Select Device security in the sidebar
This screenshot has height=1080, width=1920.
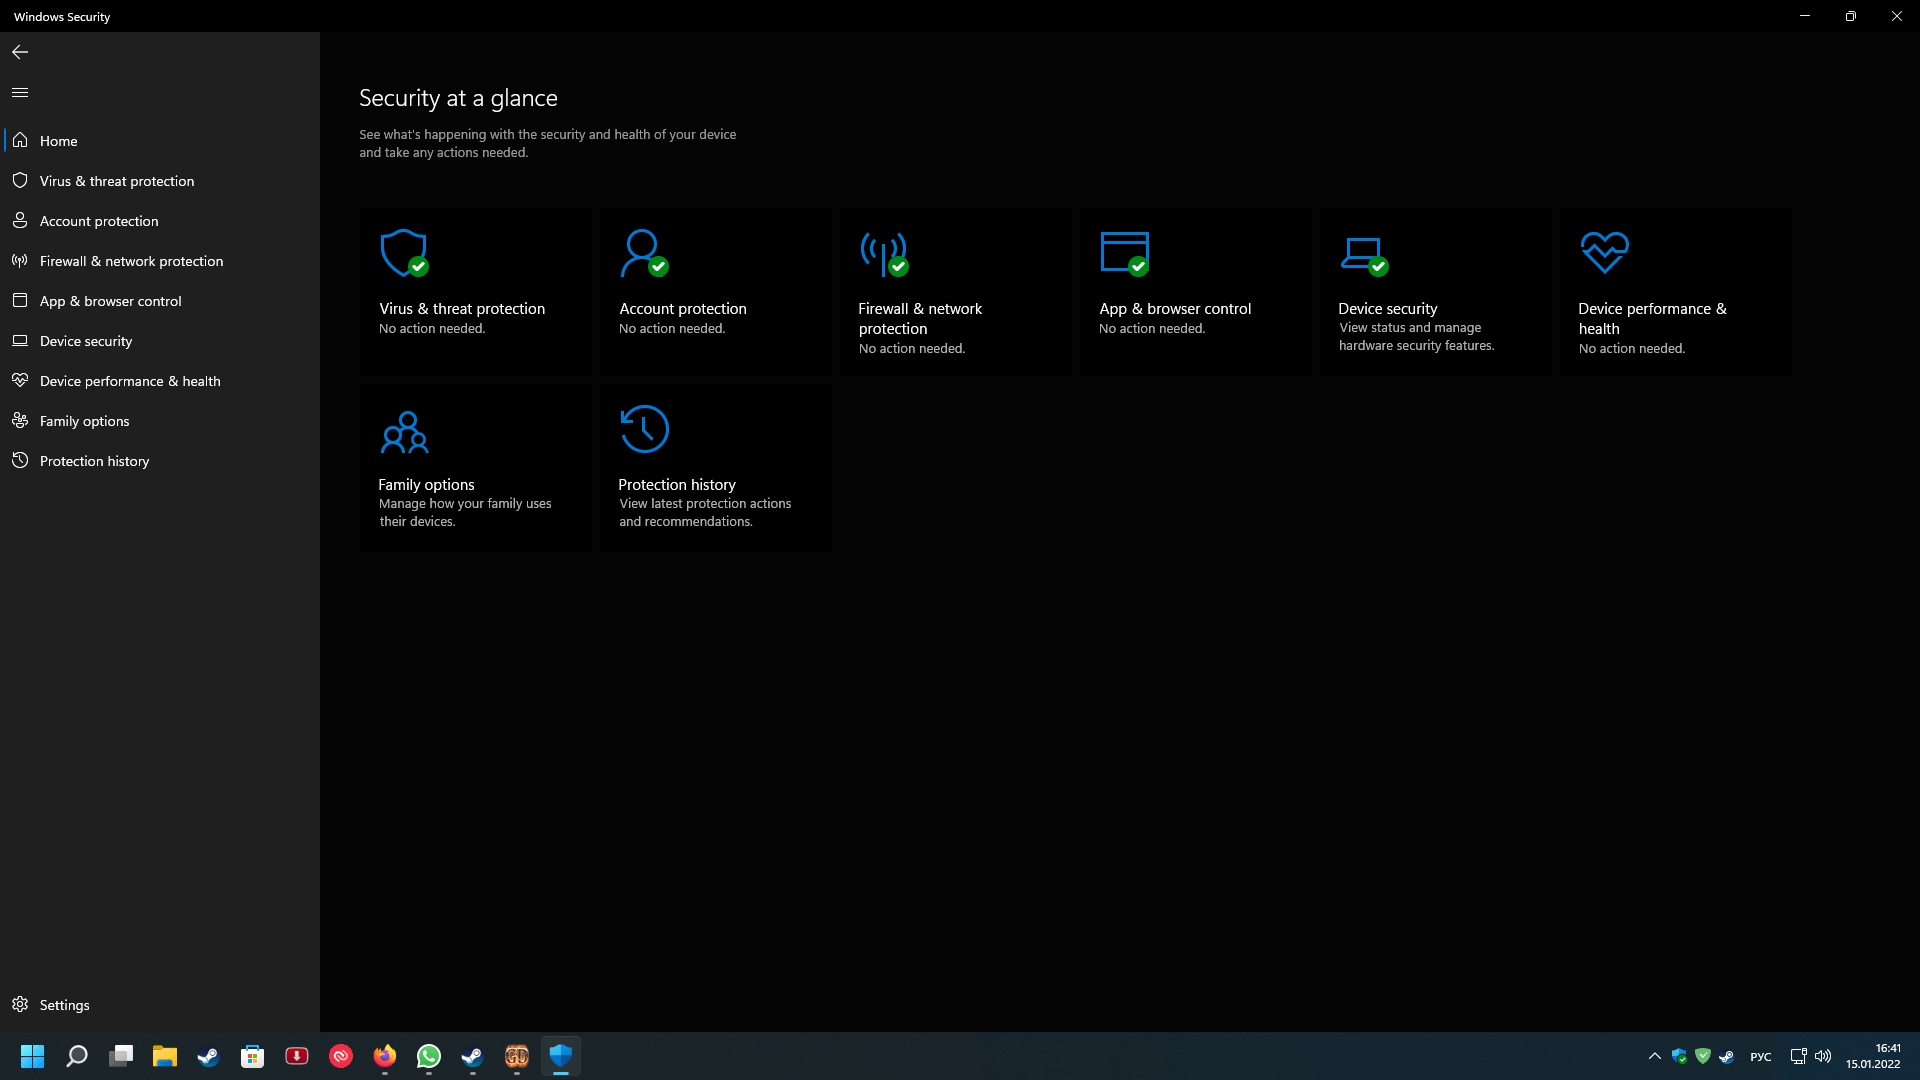pyautogui.click(x=160, y=341)
